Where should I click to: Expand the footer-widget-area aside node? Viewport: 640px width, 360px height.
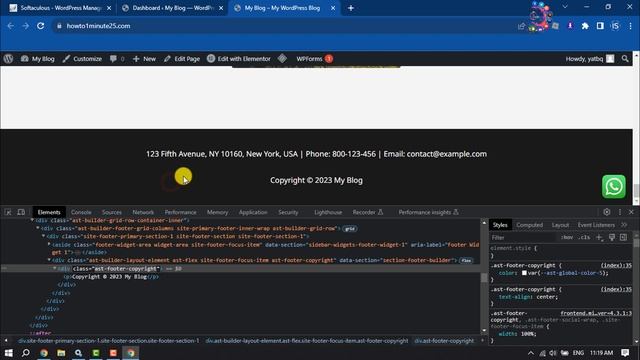tap(49, 244)
